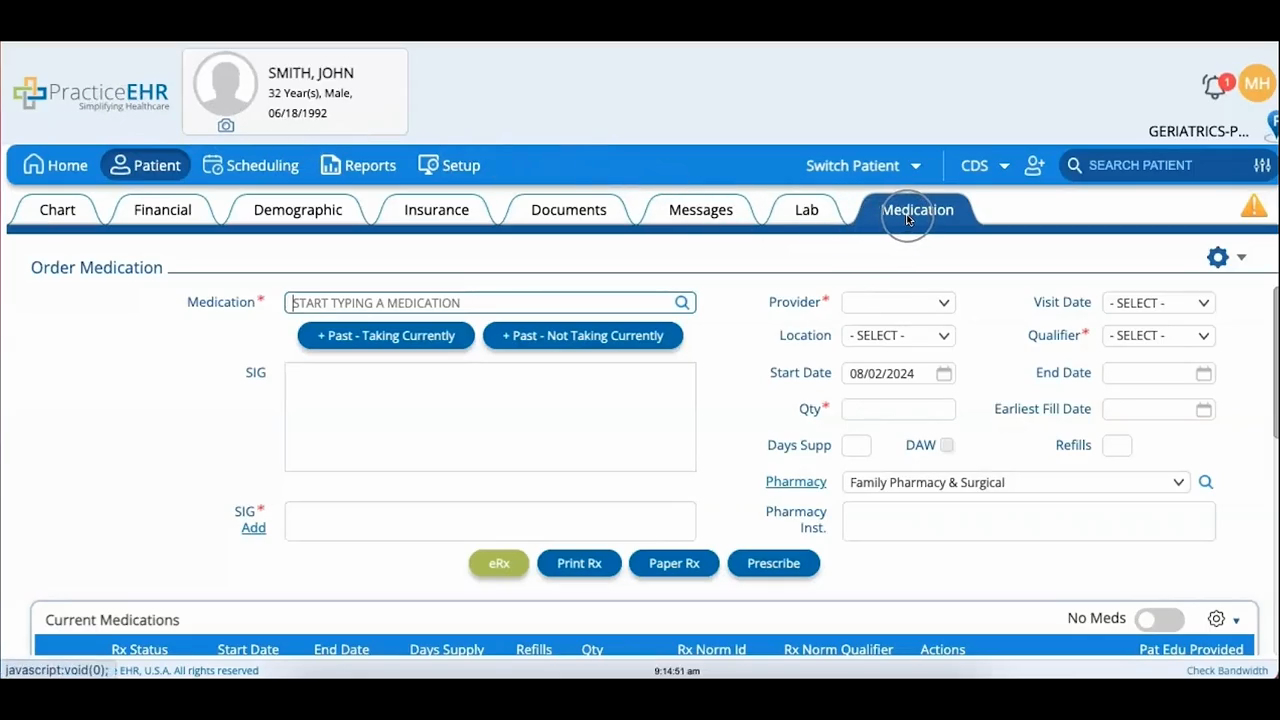Open the Switch Patient dropdown

(x=863, y=165)
